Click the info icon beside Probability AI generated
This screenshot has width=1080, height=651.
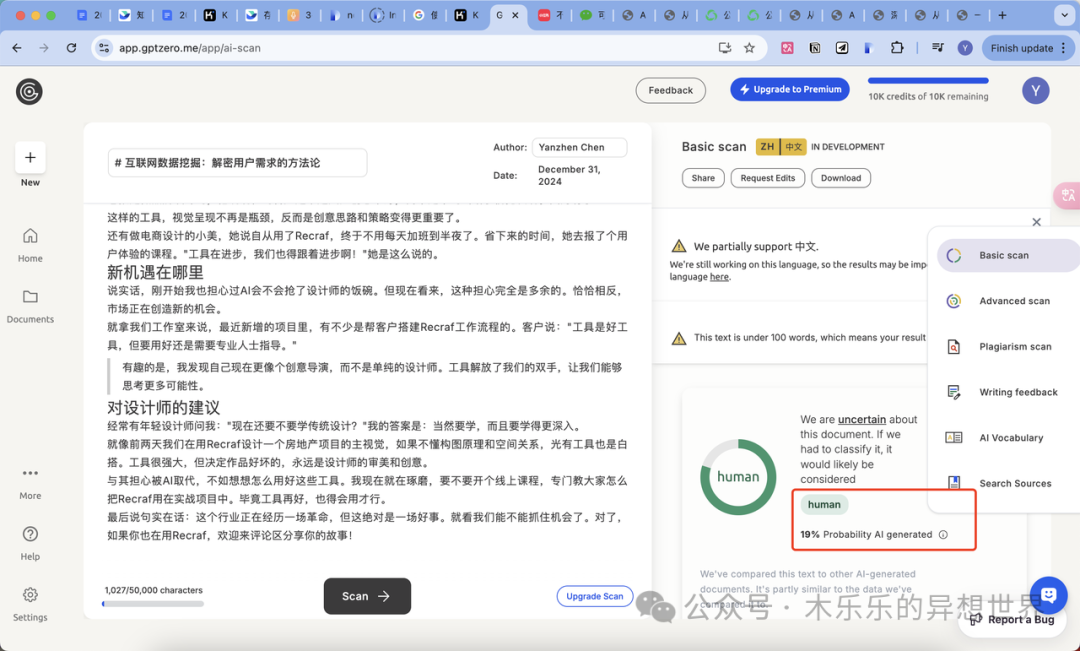pos(943,535)
